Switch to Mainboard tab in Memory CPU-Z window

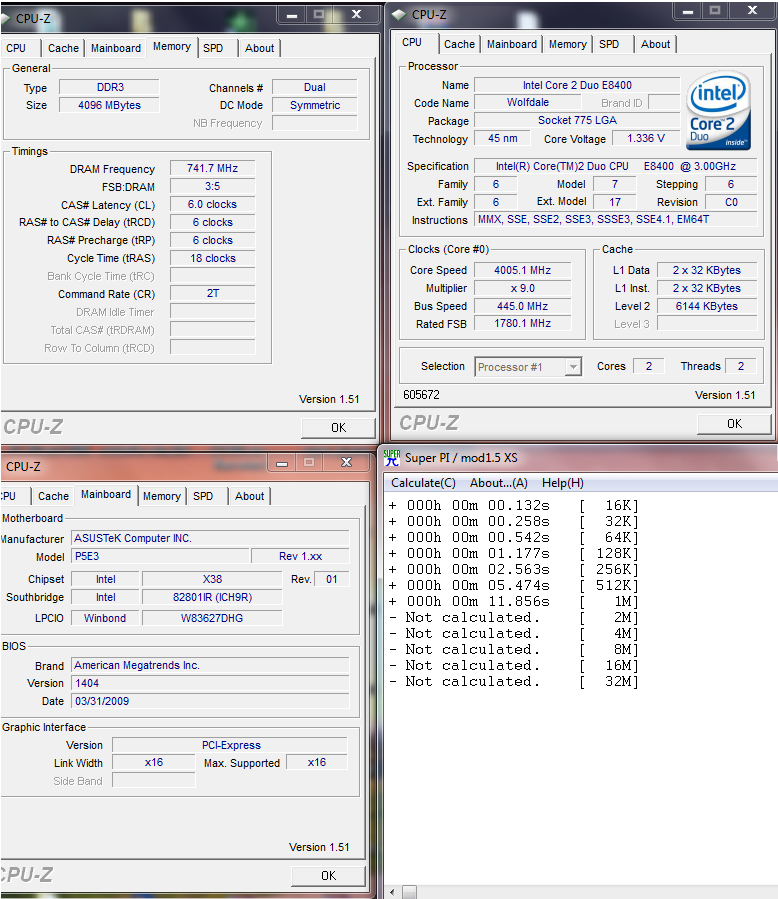pos(116,48)
